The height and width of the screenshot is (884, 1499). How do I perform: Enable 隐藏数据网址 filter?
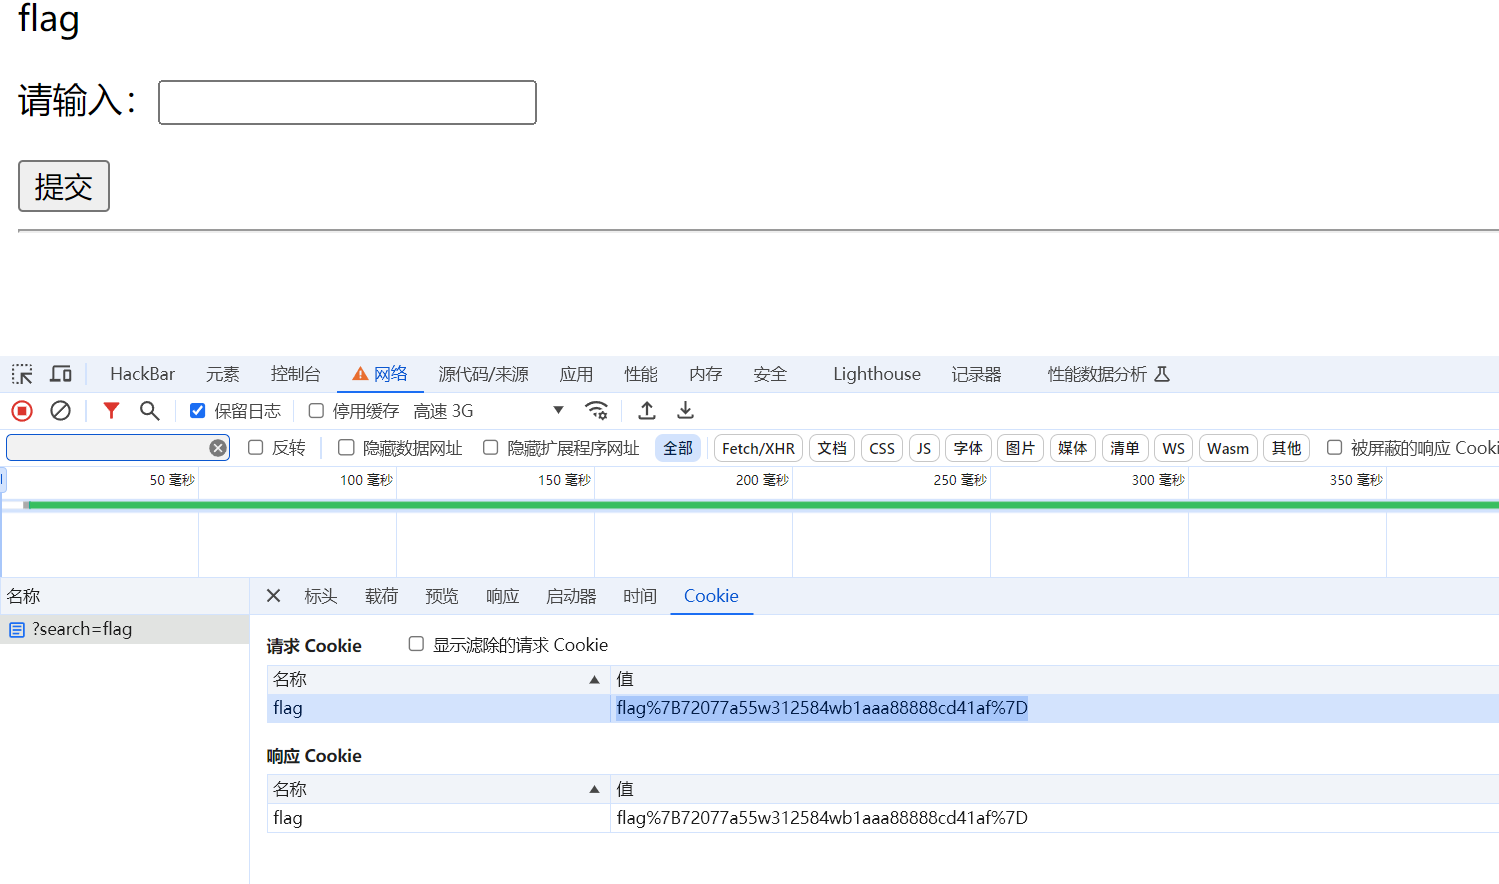point(346,447)
